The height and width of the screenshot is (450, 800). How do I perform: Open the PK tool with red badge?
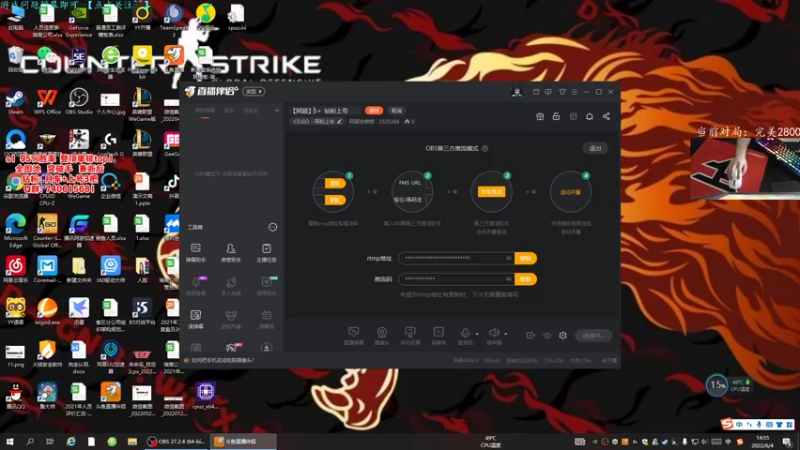[x=232, y=347]
